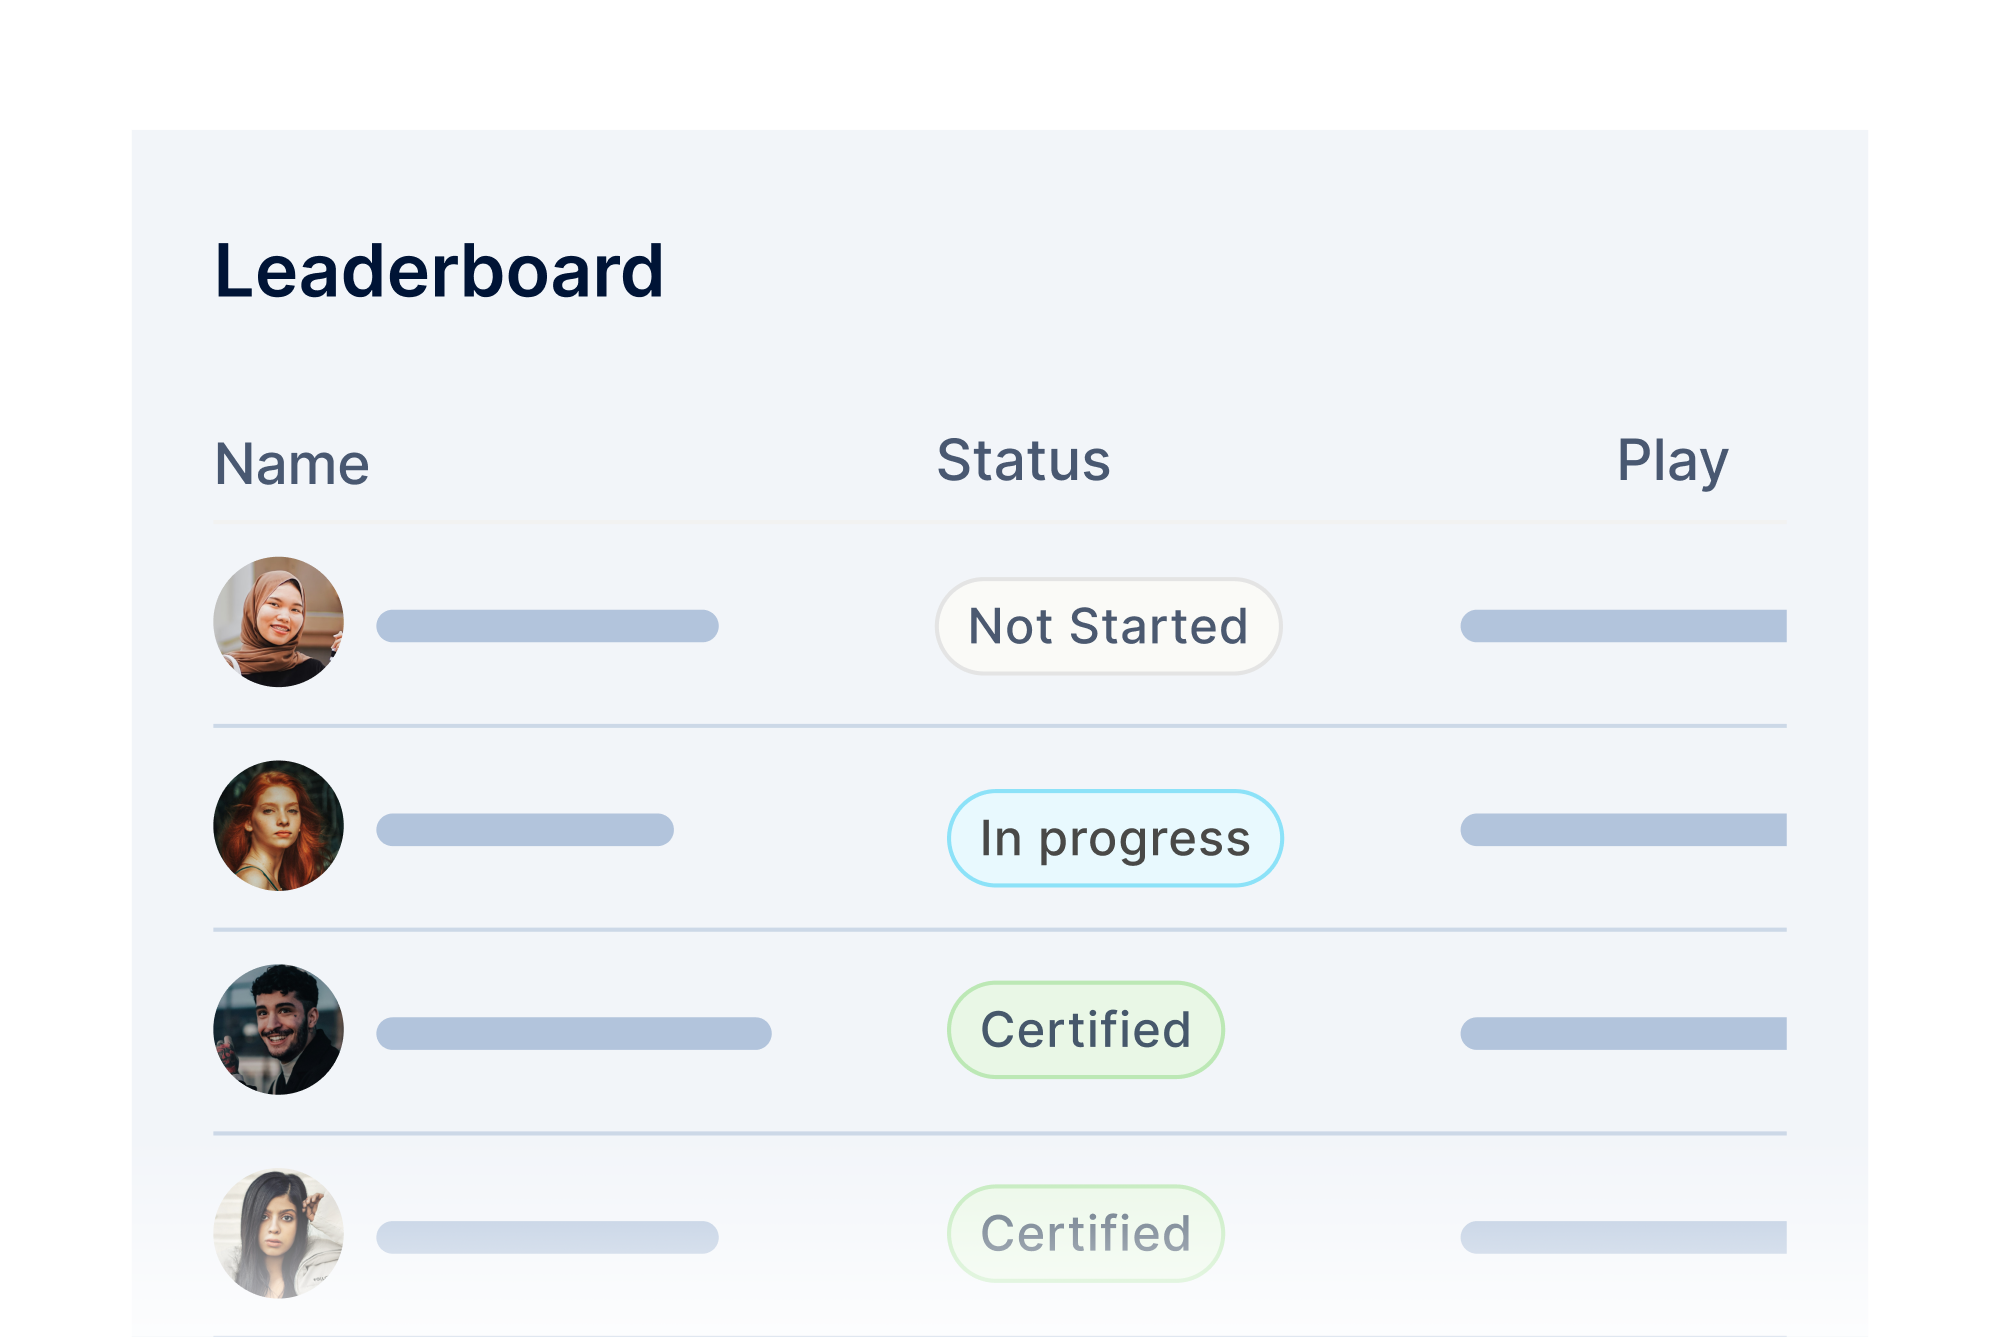Sort by the Name column header

(x=292, y=464)
